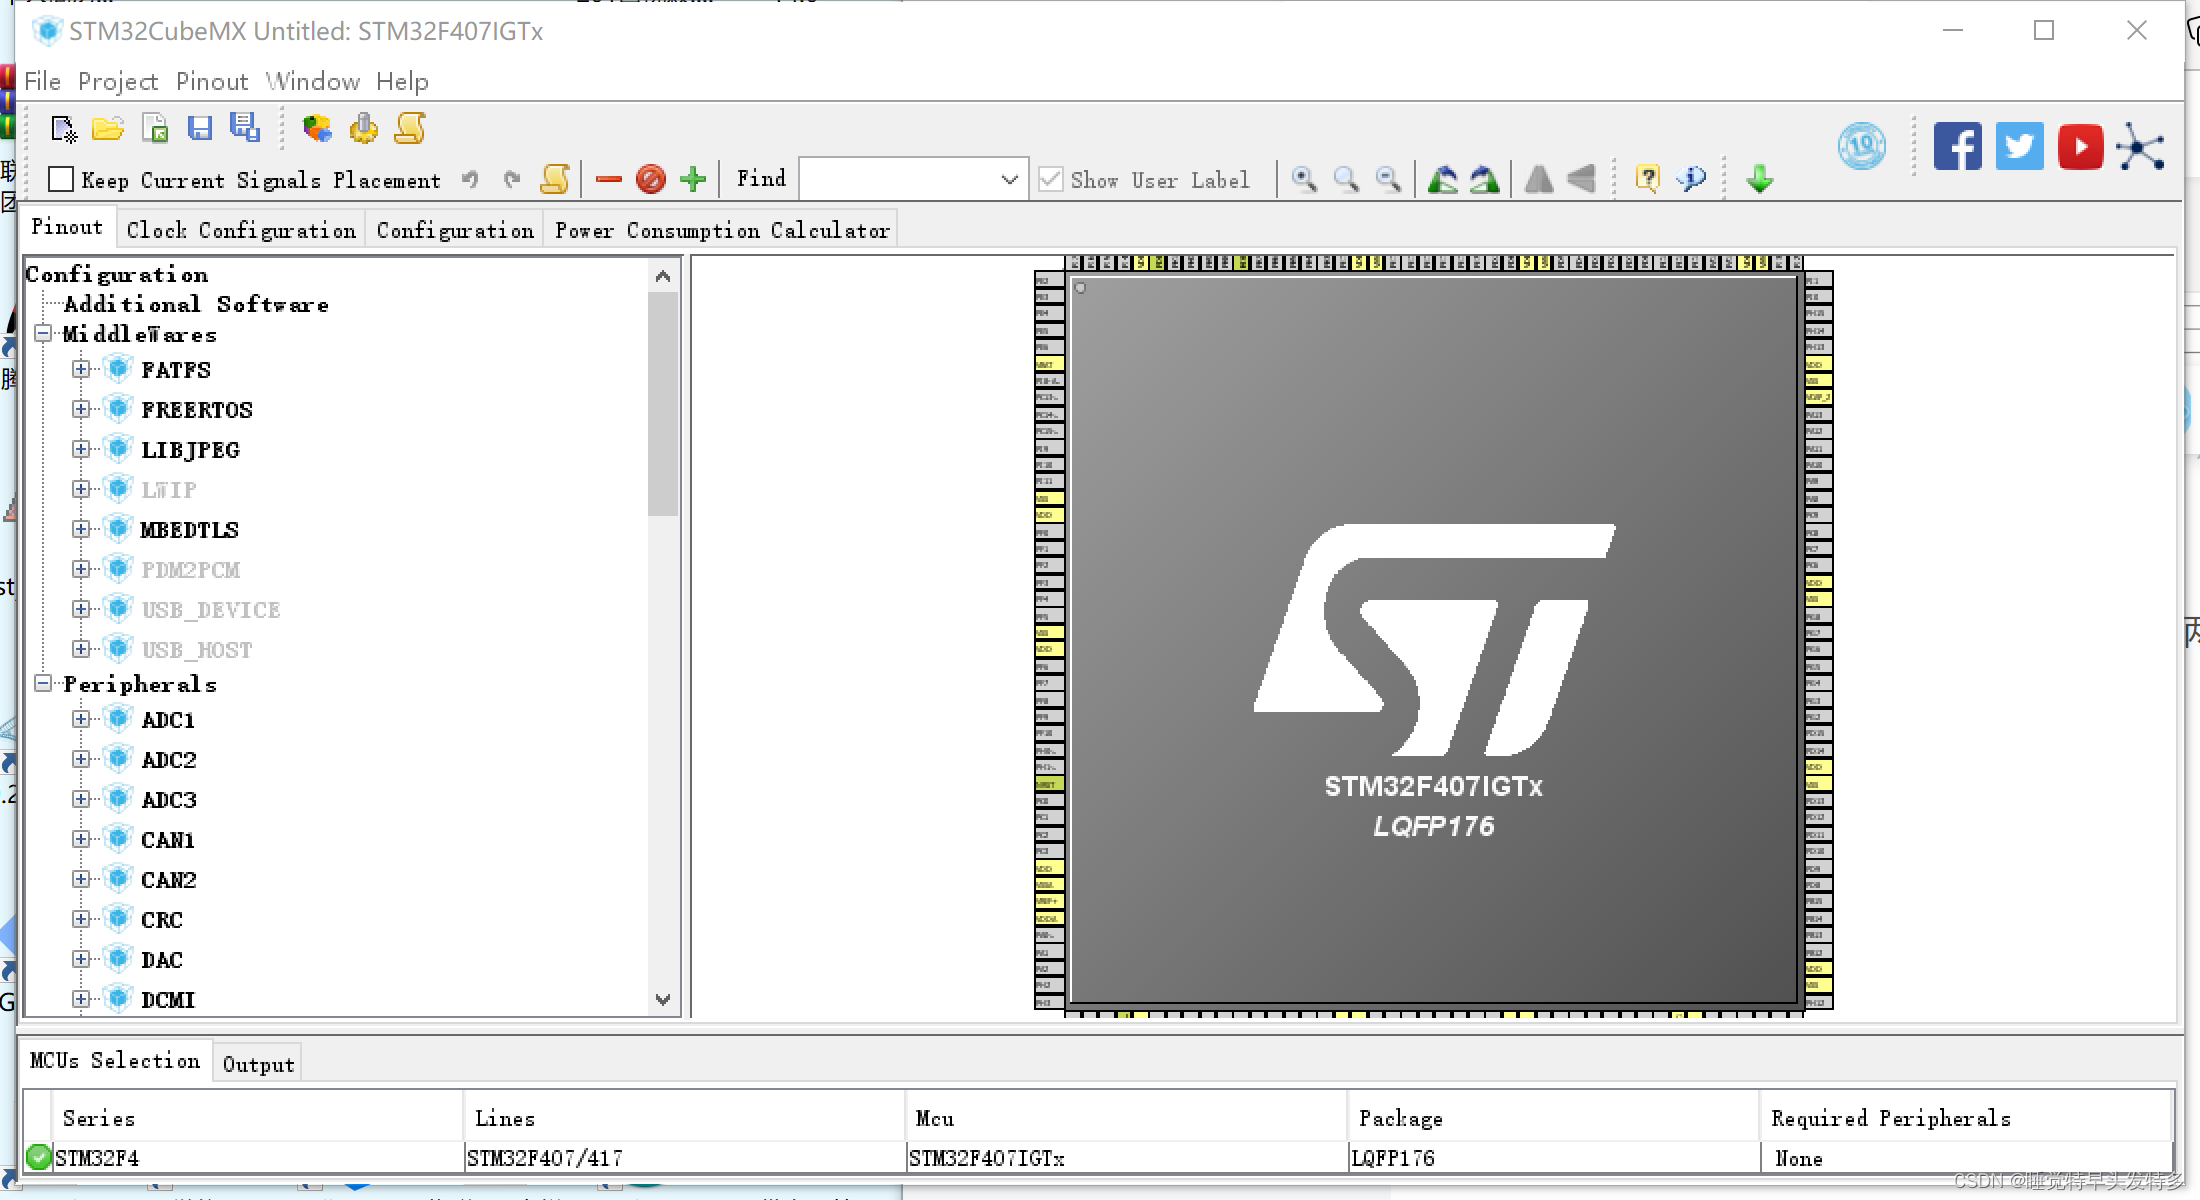Toggle the STM32F4 selection indicator row
Image resolution: width=2200 pixels, height=1200 pixels.
(x=38, y=1157)
